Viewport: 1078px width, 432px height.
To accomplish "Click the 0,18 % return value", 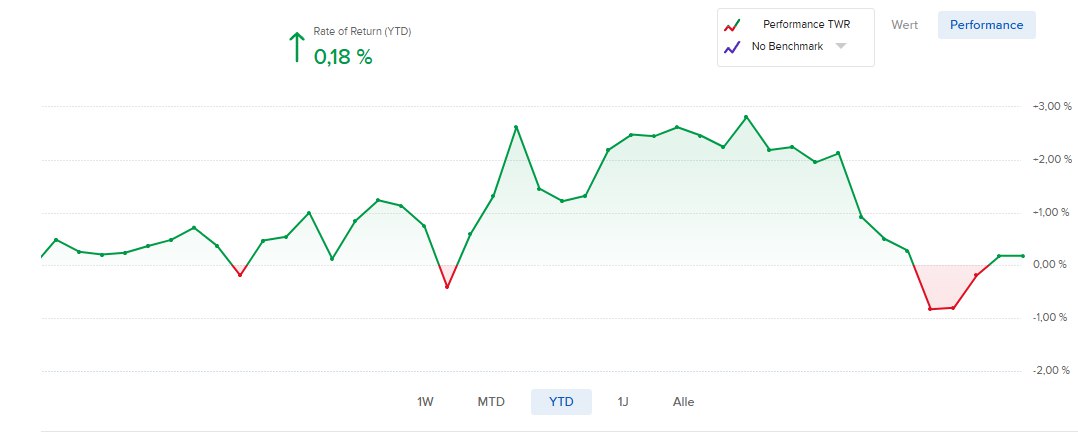I will click(x=343, y=57).
